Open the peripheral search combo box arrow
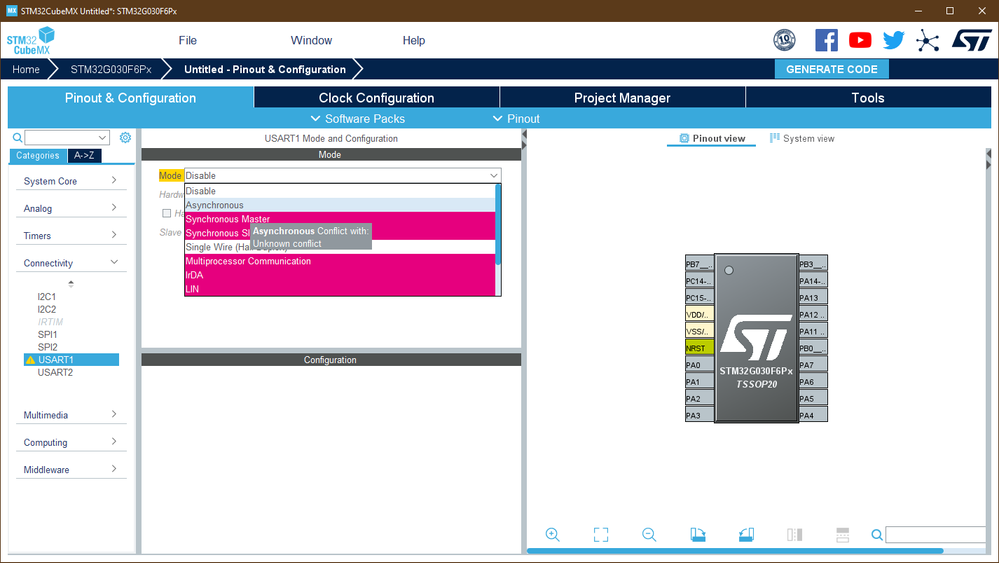 (x=102, y=138)
